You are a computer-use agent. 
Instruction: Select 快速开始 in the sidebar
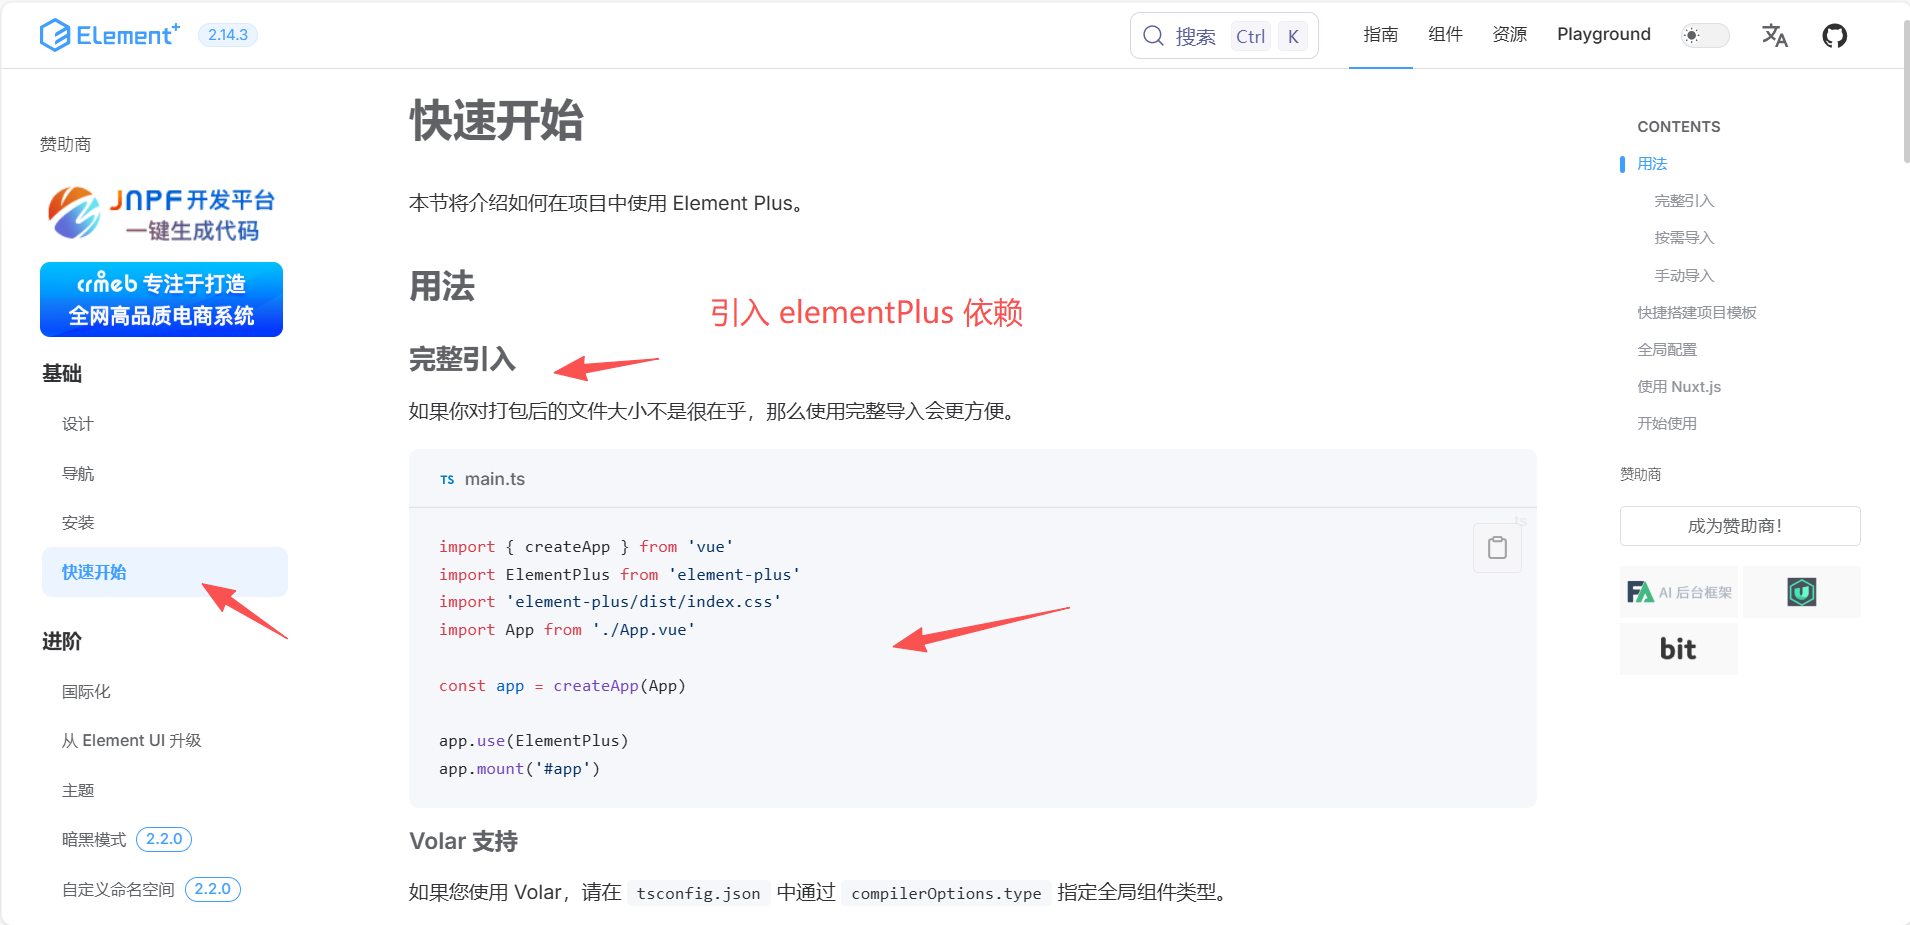coord(165,572)
